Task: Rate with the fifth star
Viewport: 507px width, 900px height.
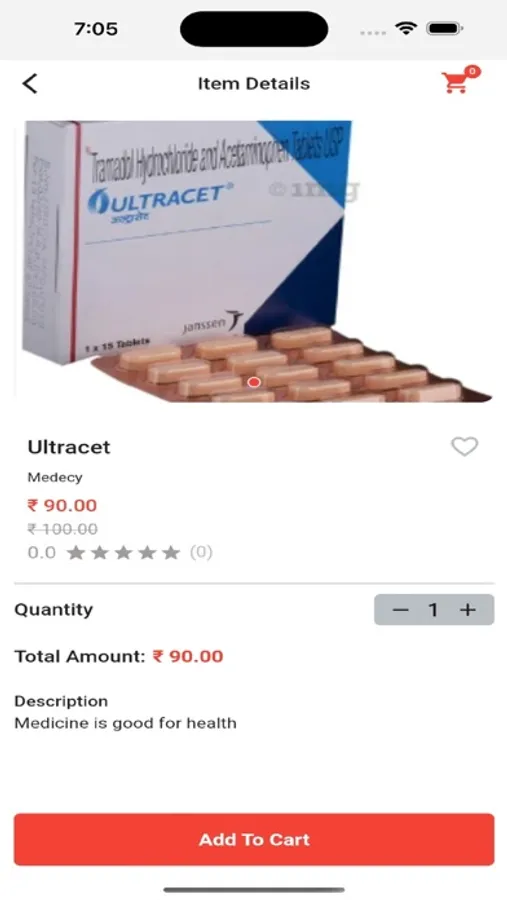Action: tap(171, 553)
